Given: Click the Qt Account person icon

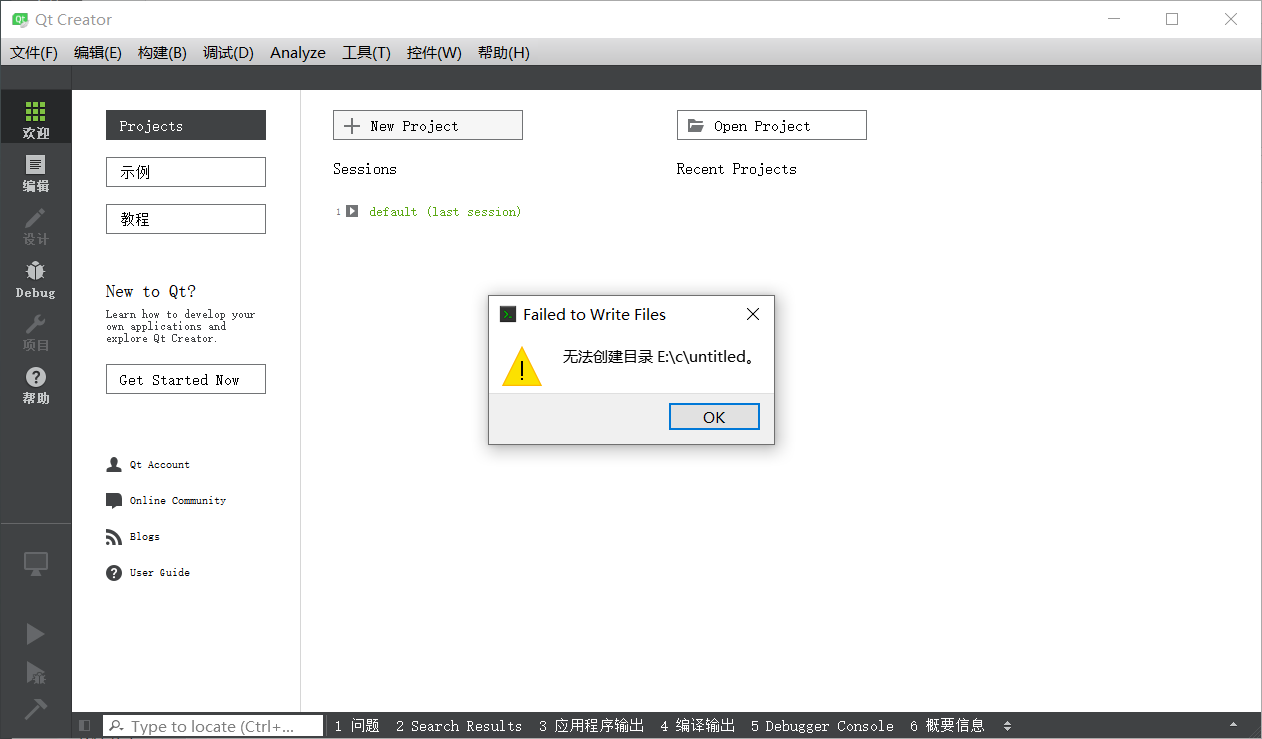Looking at the screenshot, I should 114,465.
